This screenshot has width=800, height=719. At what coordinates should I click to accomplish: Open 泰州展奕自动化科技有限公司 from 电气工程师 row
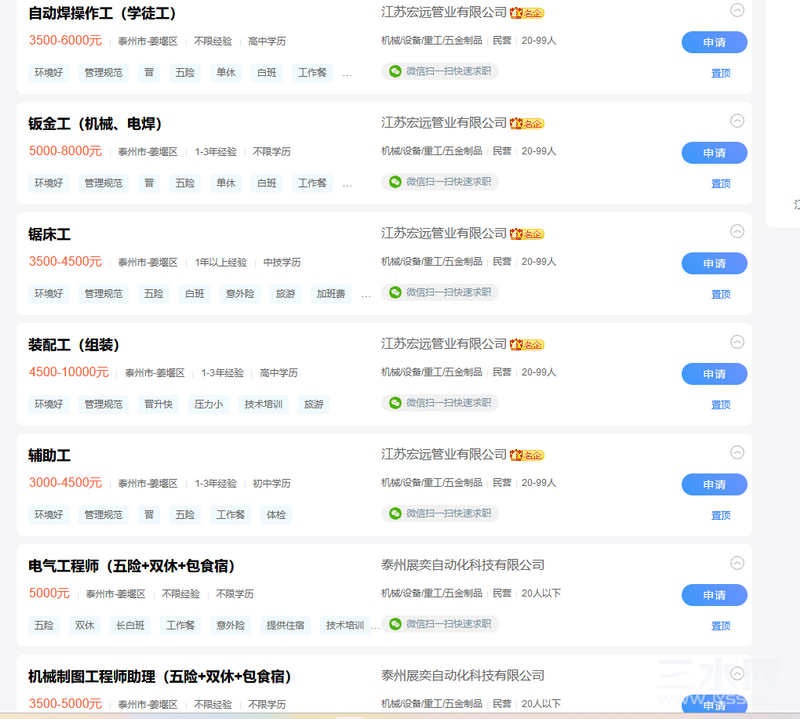(x=463, y=565)
